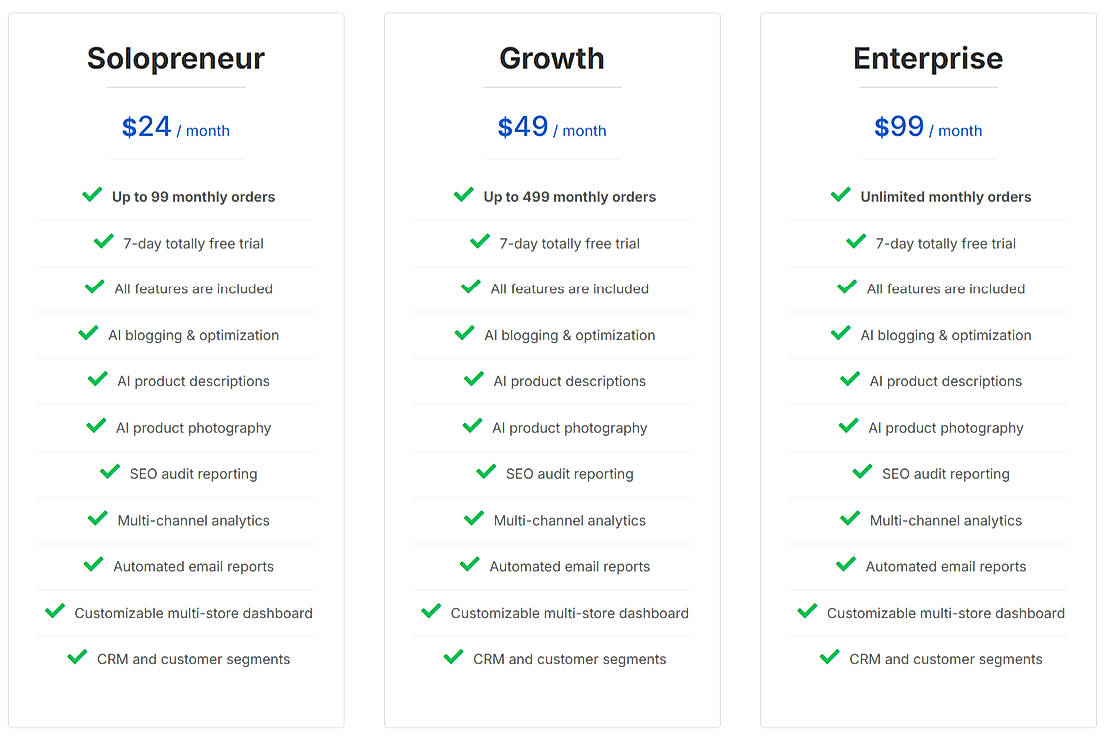Viewport: 1108px width, 744px height.
Task: Click the checkmark beside Up to 499 monthly orders
Action: click(x=464, y=195)
